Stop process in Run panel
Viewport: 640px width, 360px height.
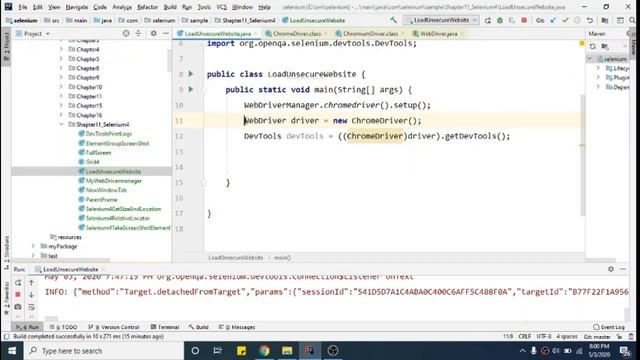coord(18,294)
